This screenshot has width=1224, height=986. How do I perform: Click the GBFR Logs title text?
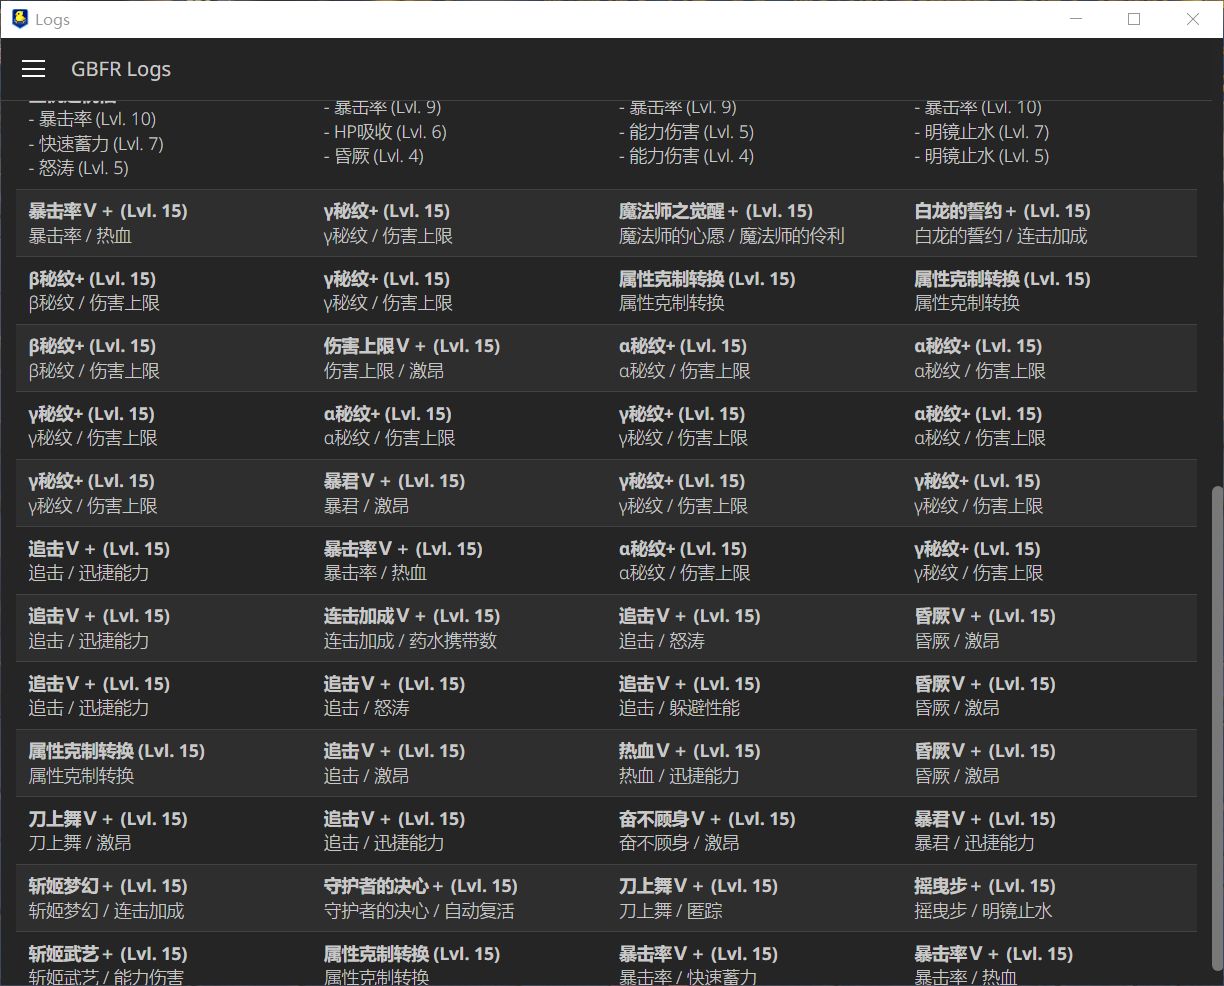(x=121, y=69)
